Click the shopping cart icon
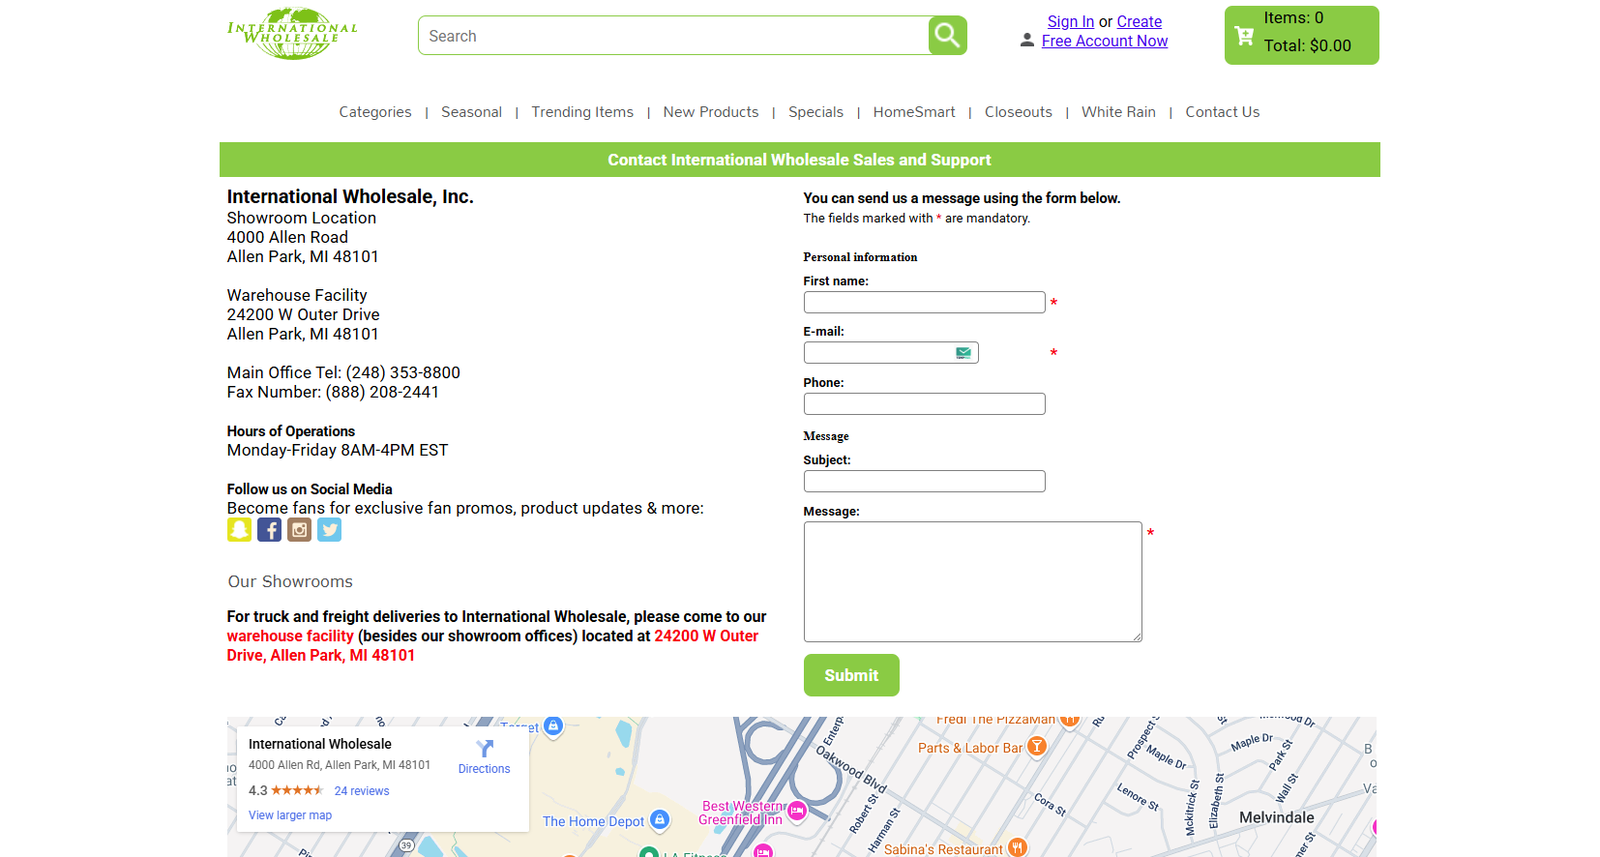Screen dimensions: 1600x857 click(1244, 36)
